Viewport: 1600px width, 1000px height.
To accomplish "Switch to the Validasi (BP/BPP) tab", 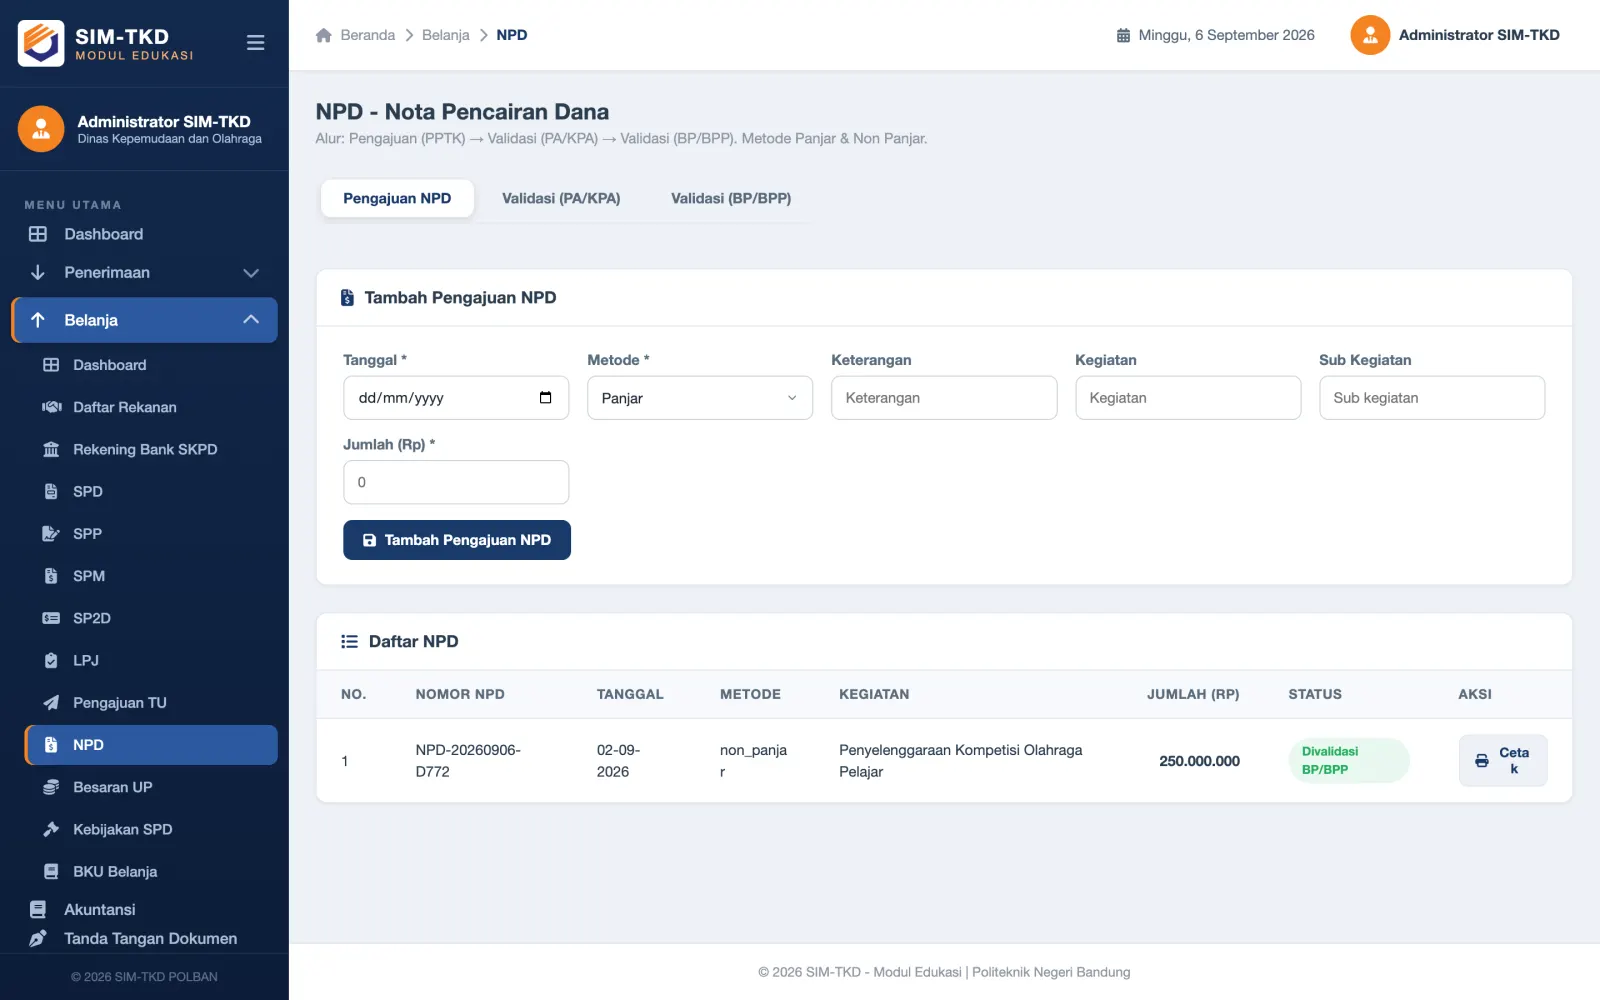I will tap(731, 199).
